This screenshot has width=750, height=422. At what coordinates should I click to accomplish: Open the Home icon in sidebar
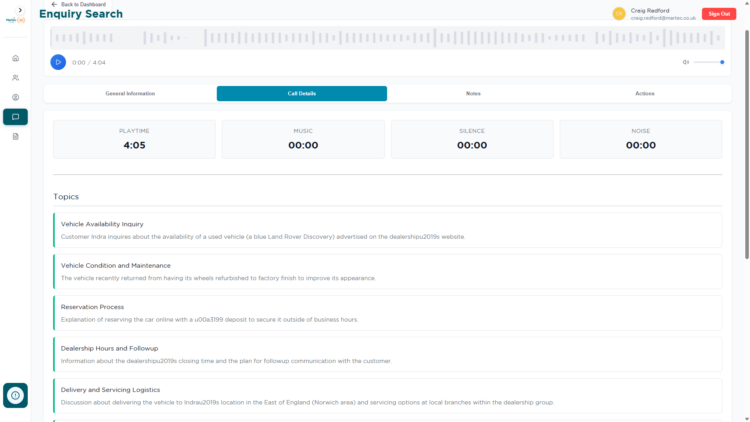[15, 58]
